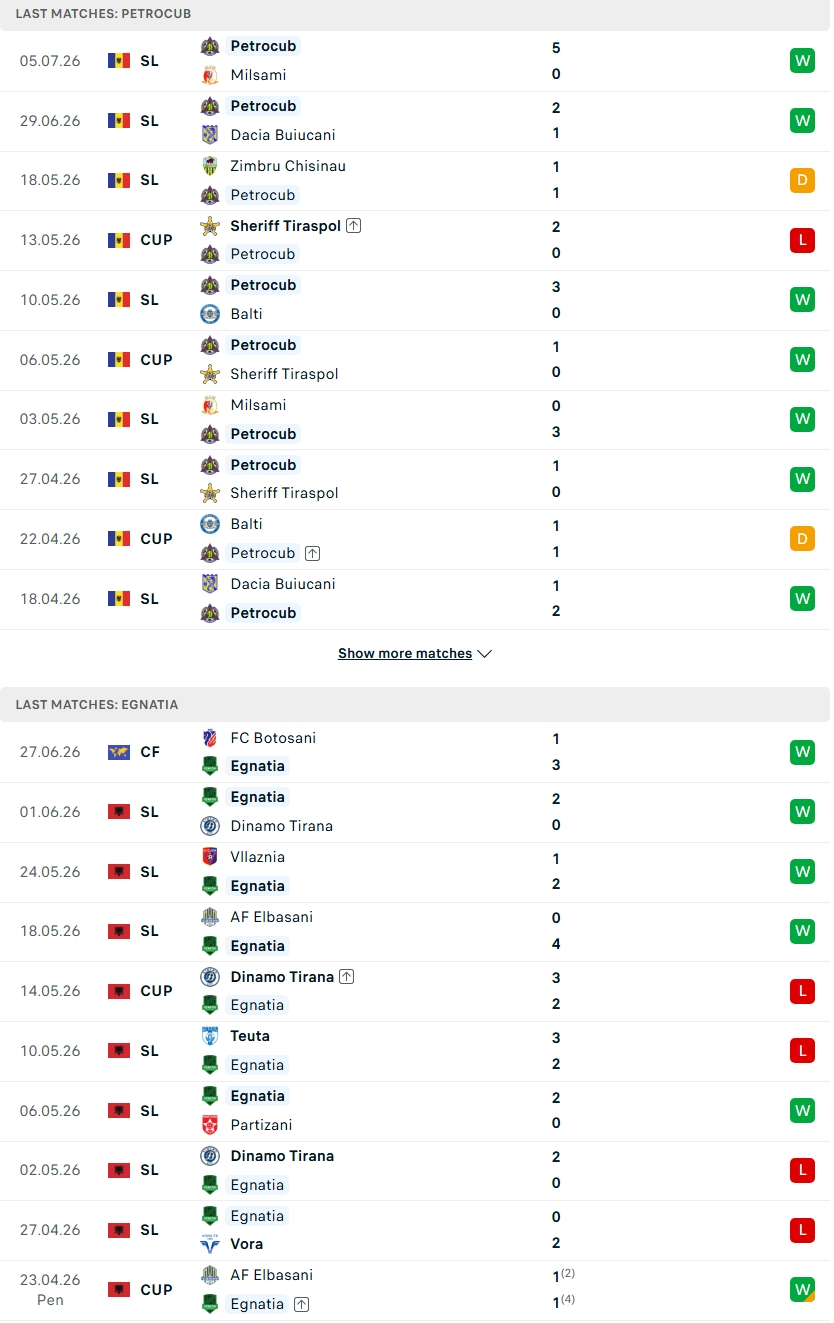Click the Sheriff Tiraspol star logo on 13.05.26
834x1323 pixels.
coord(210,226)
